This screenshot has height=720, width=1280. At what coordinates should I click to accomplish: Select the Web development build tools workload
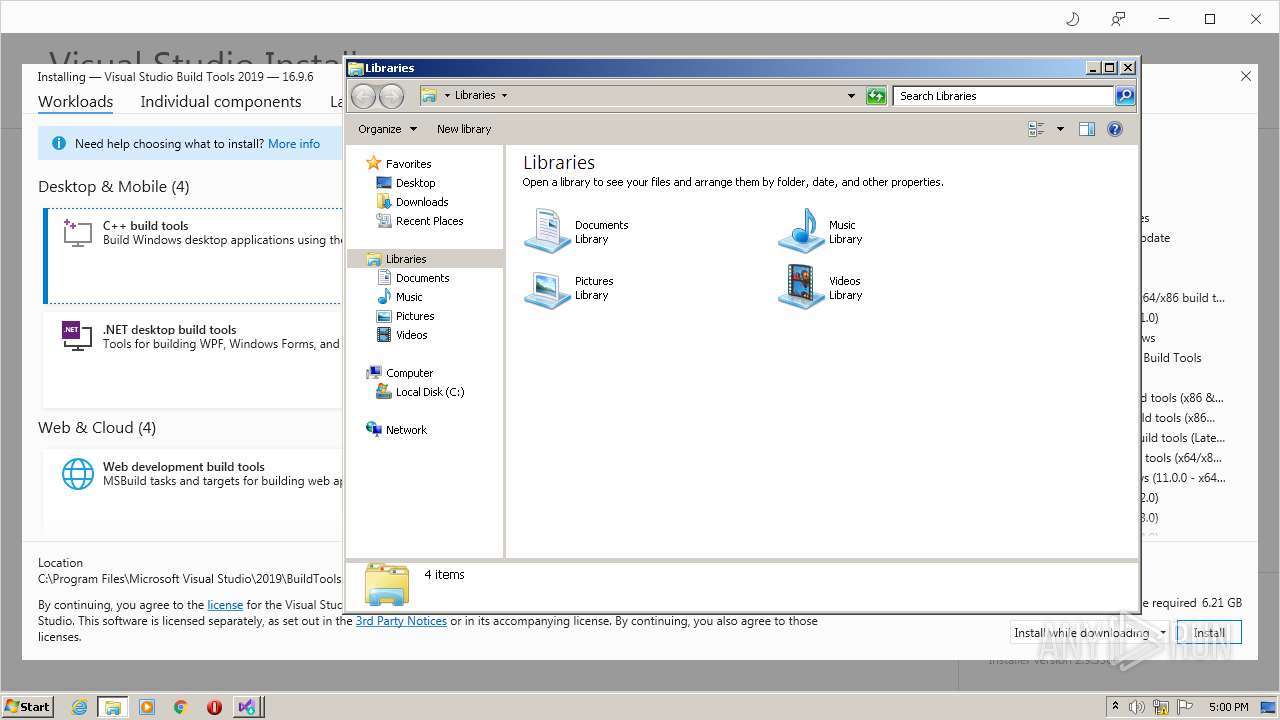(x=193, y=489)
